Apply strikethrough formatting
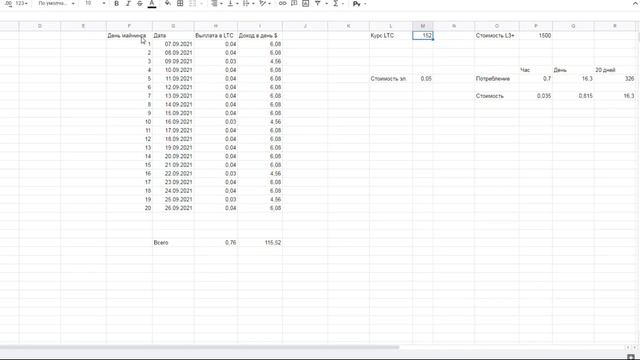This screenshot has width=640, height=360. click(140, 4)
